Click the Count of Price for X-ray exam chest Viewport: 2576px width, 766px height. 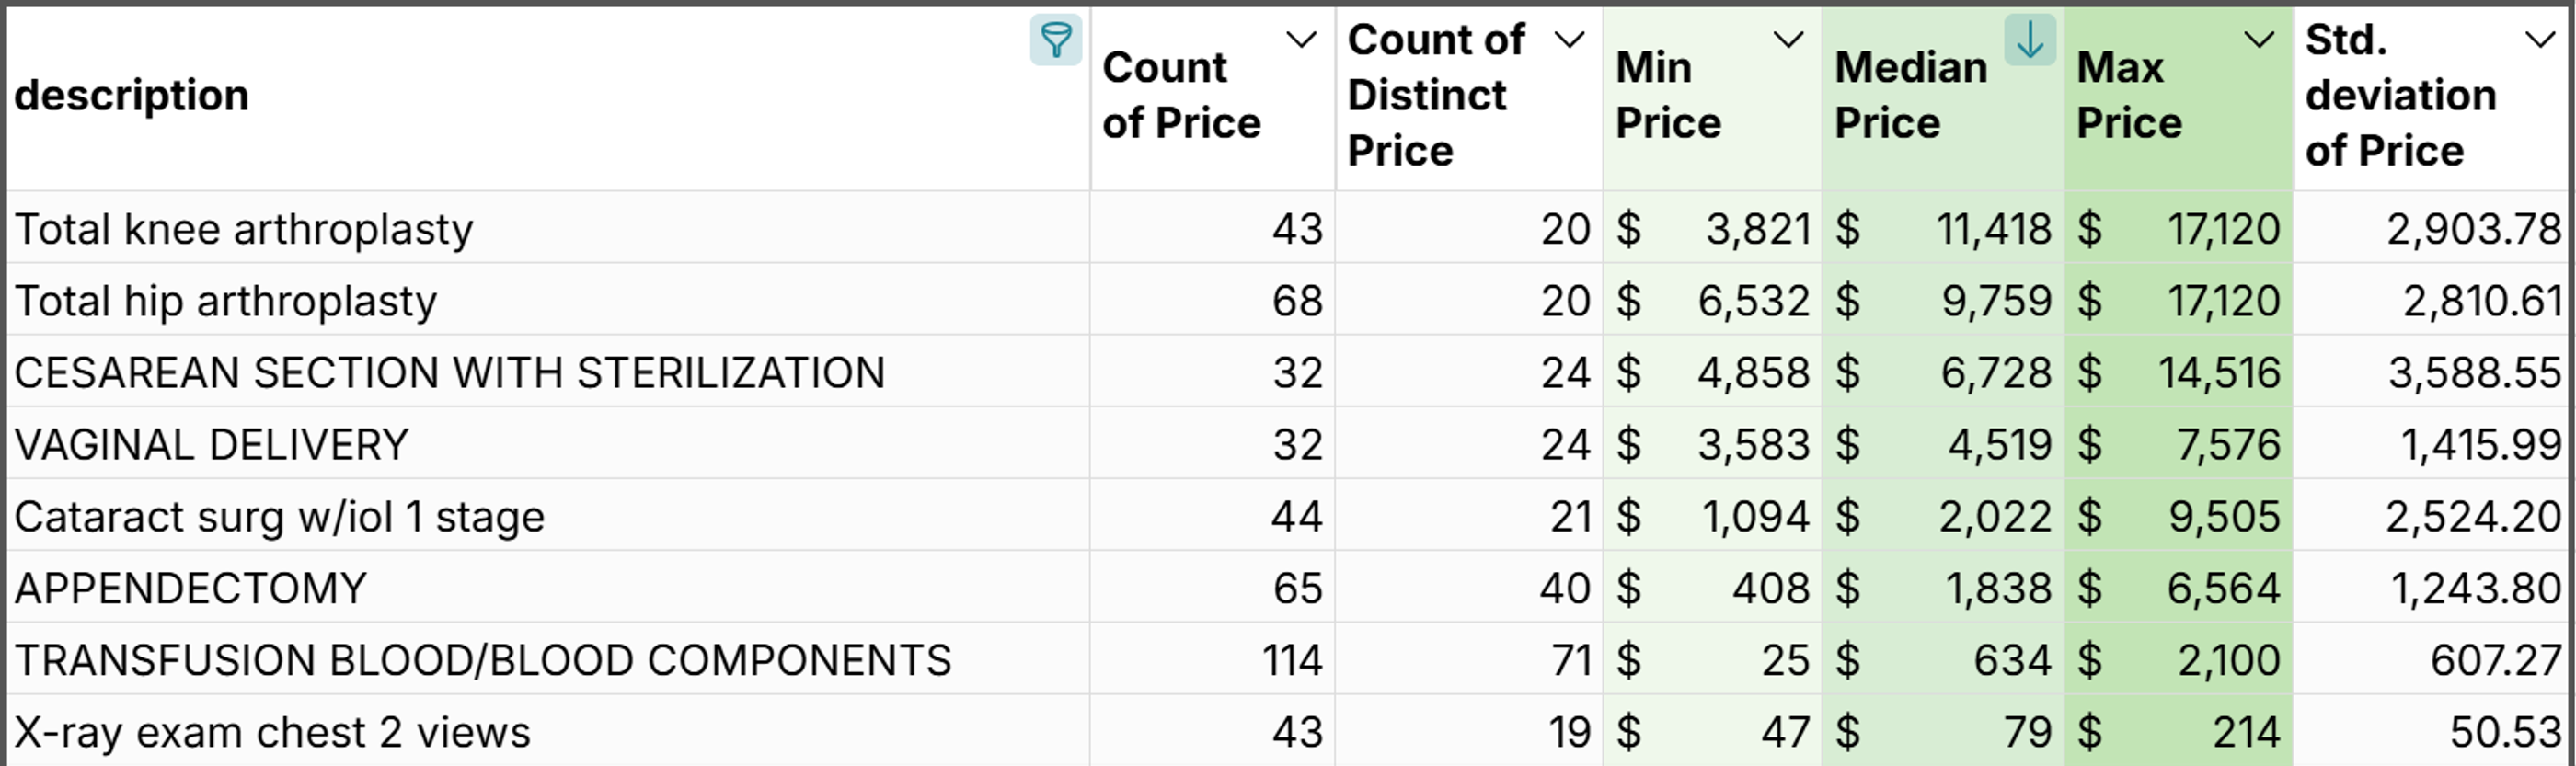click(1210, 731)
